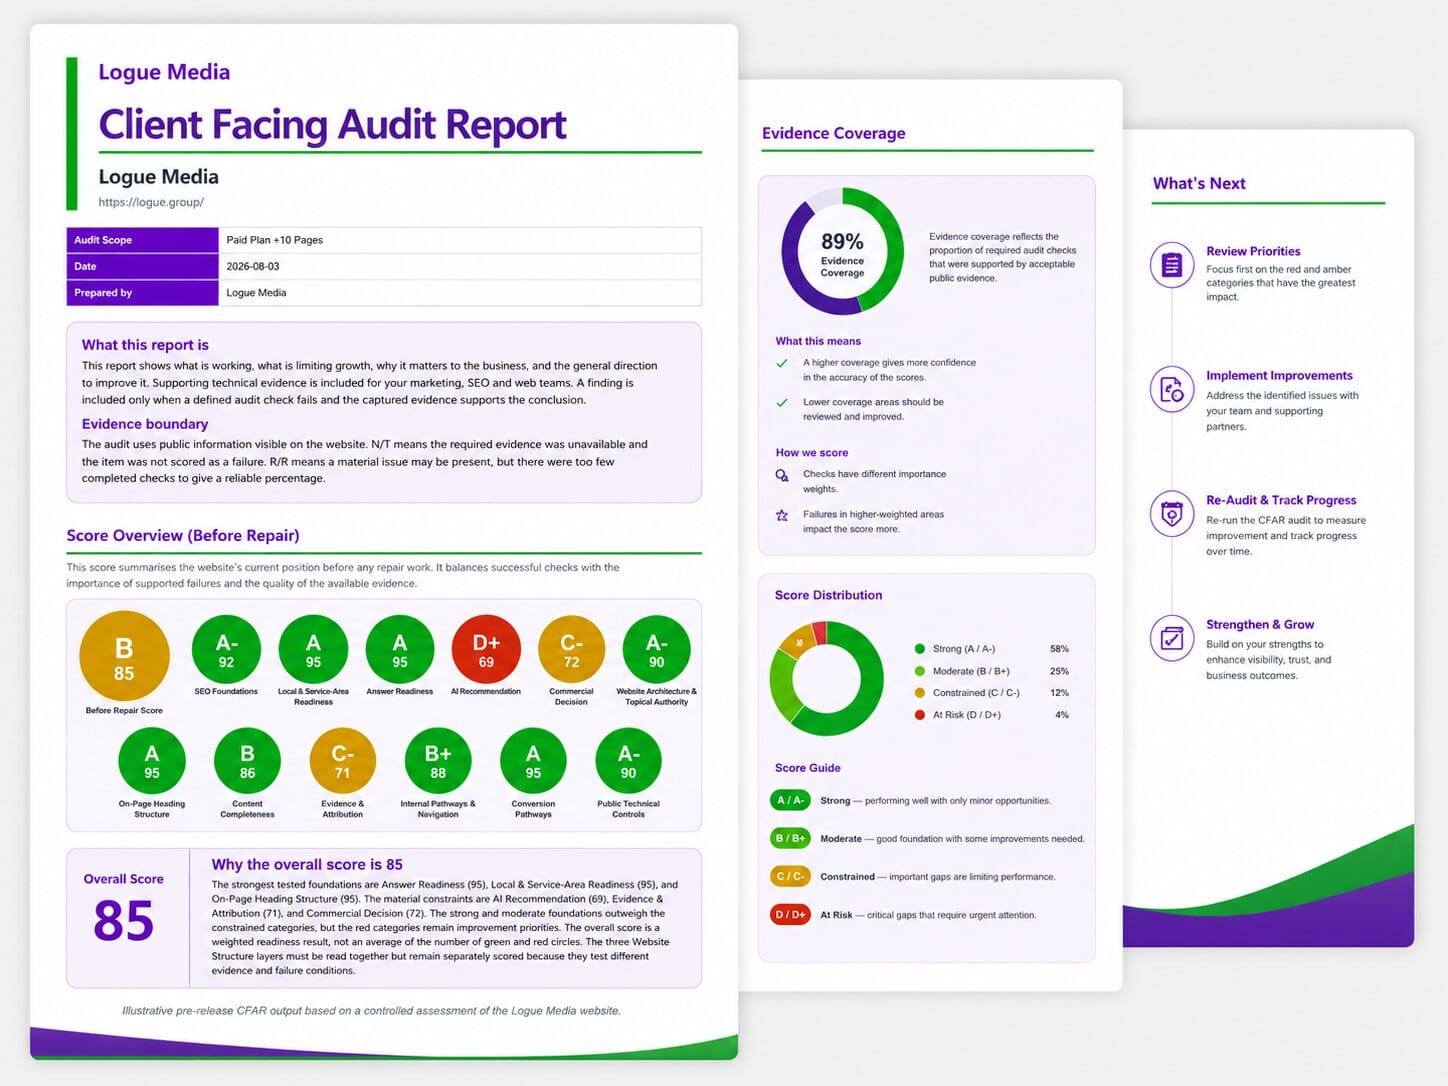The image size is (1448, 1086).
Task: Click the 'What's Next' page heading
Action: tap(1199, 183)
